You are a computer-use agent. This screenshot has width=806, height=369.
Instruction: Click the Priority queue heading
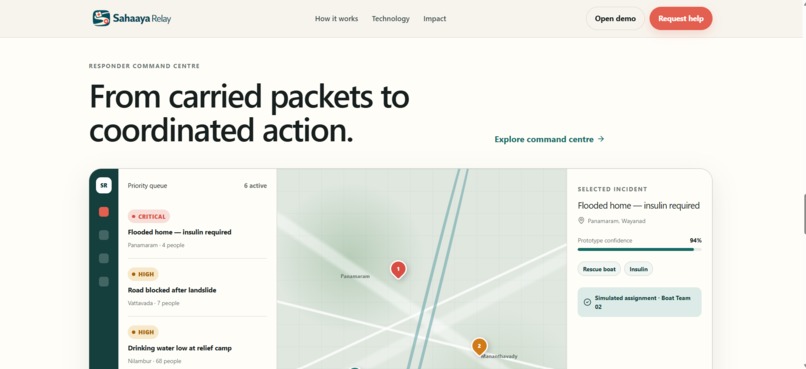pyautogui.click(x=147, y=186)
